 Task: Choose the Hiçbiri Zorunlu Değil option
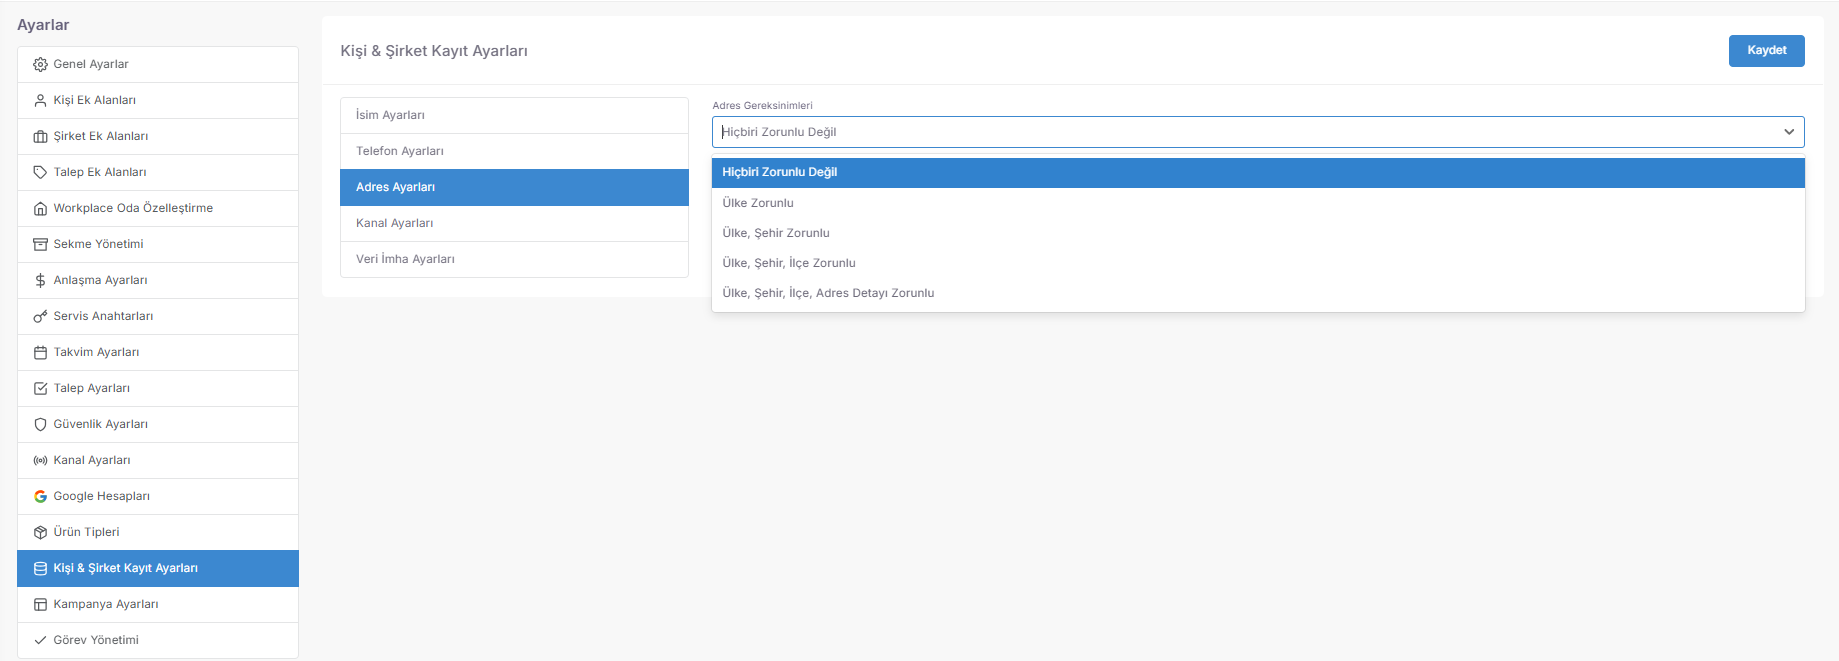[1258, 172]
